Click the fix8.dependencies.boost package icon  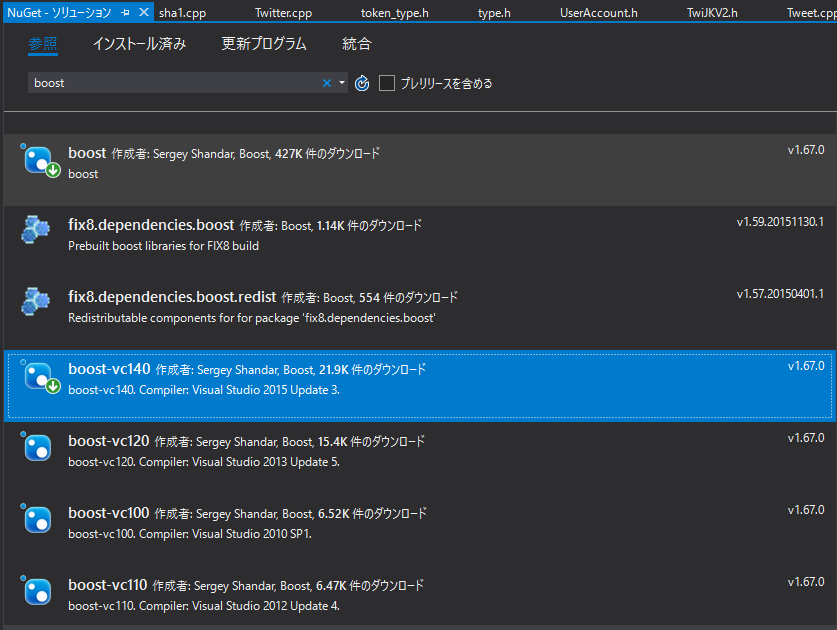[x=36, y=228]
